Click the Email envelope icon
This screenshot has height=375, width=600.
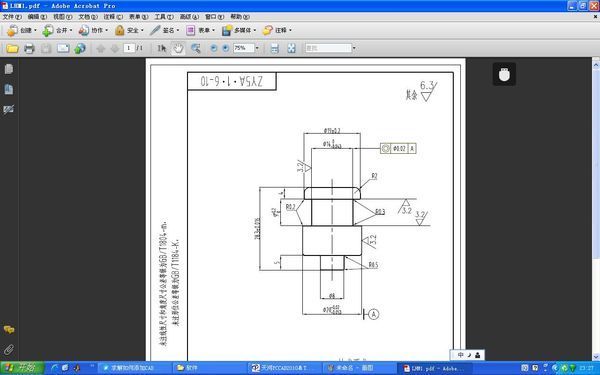pyautogui.click(x=63, y=48)
